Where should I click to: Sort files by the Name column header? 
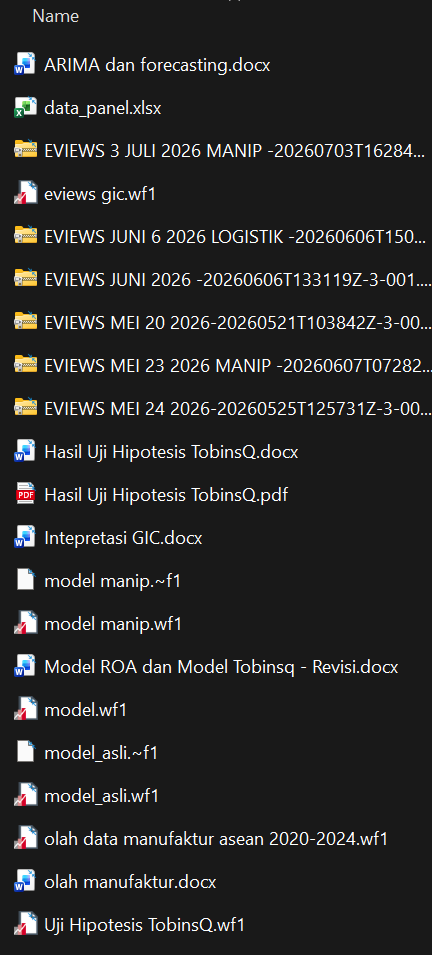click(x=55, y=16)
